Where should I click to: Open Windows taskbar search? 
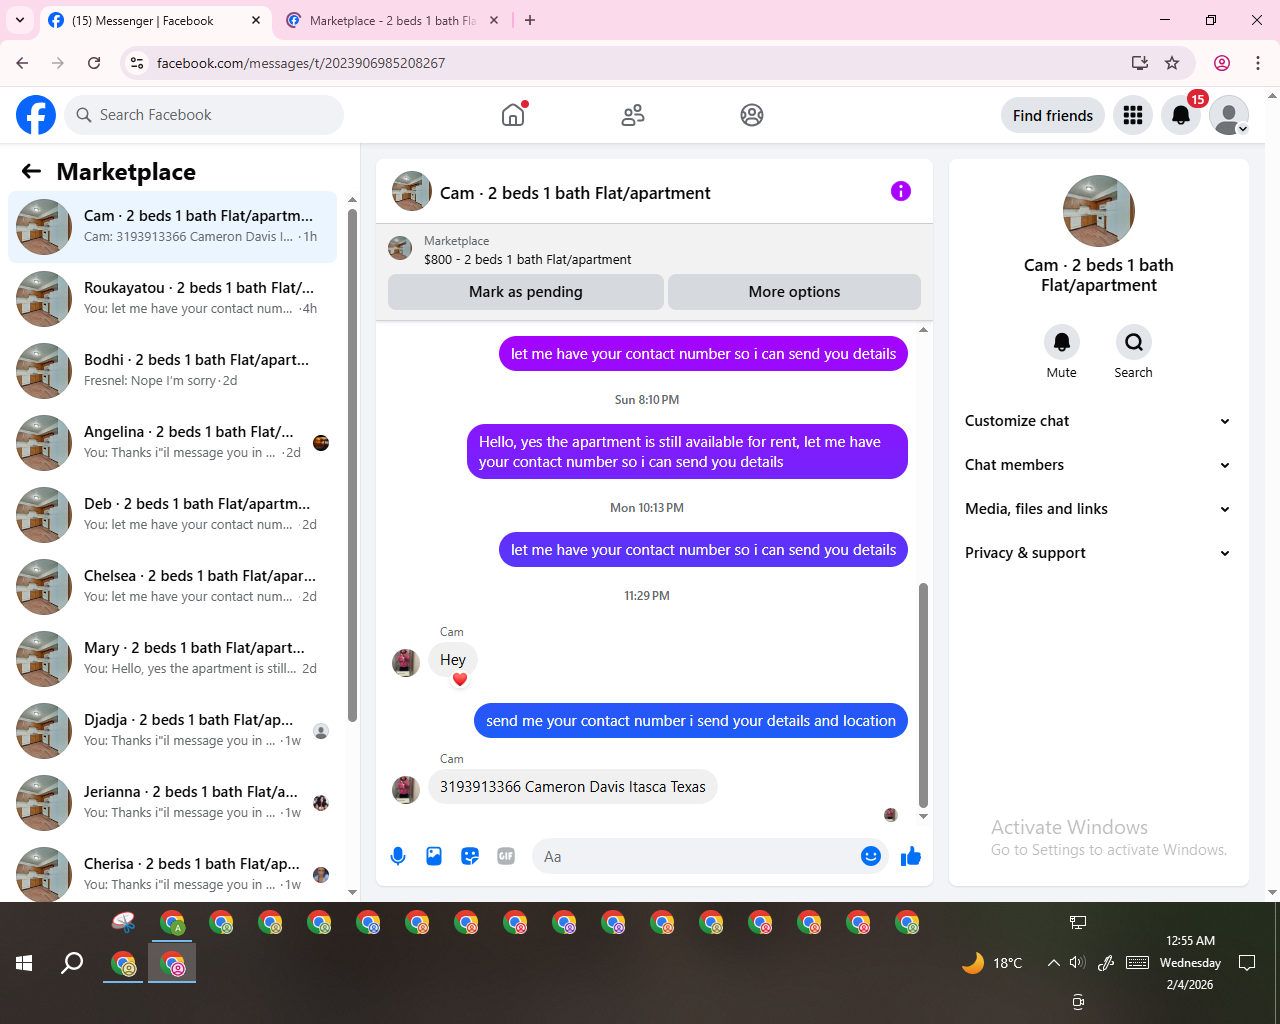click(72, 963)
